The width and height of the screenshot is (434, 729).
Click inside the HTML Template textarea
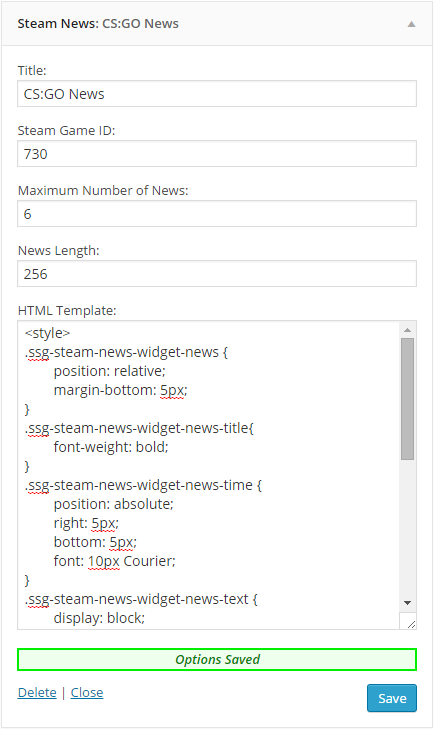[208, 475]
